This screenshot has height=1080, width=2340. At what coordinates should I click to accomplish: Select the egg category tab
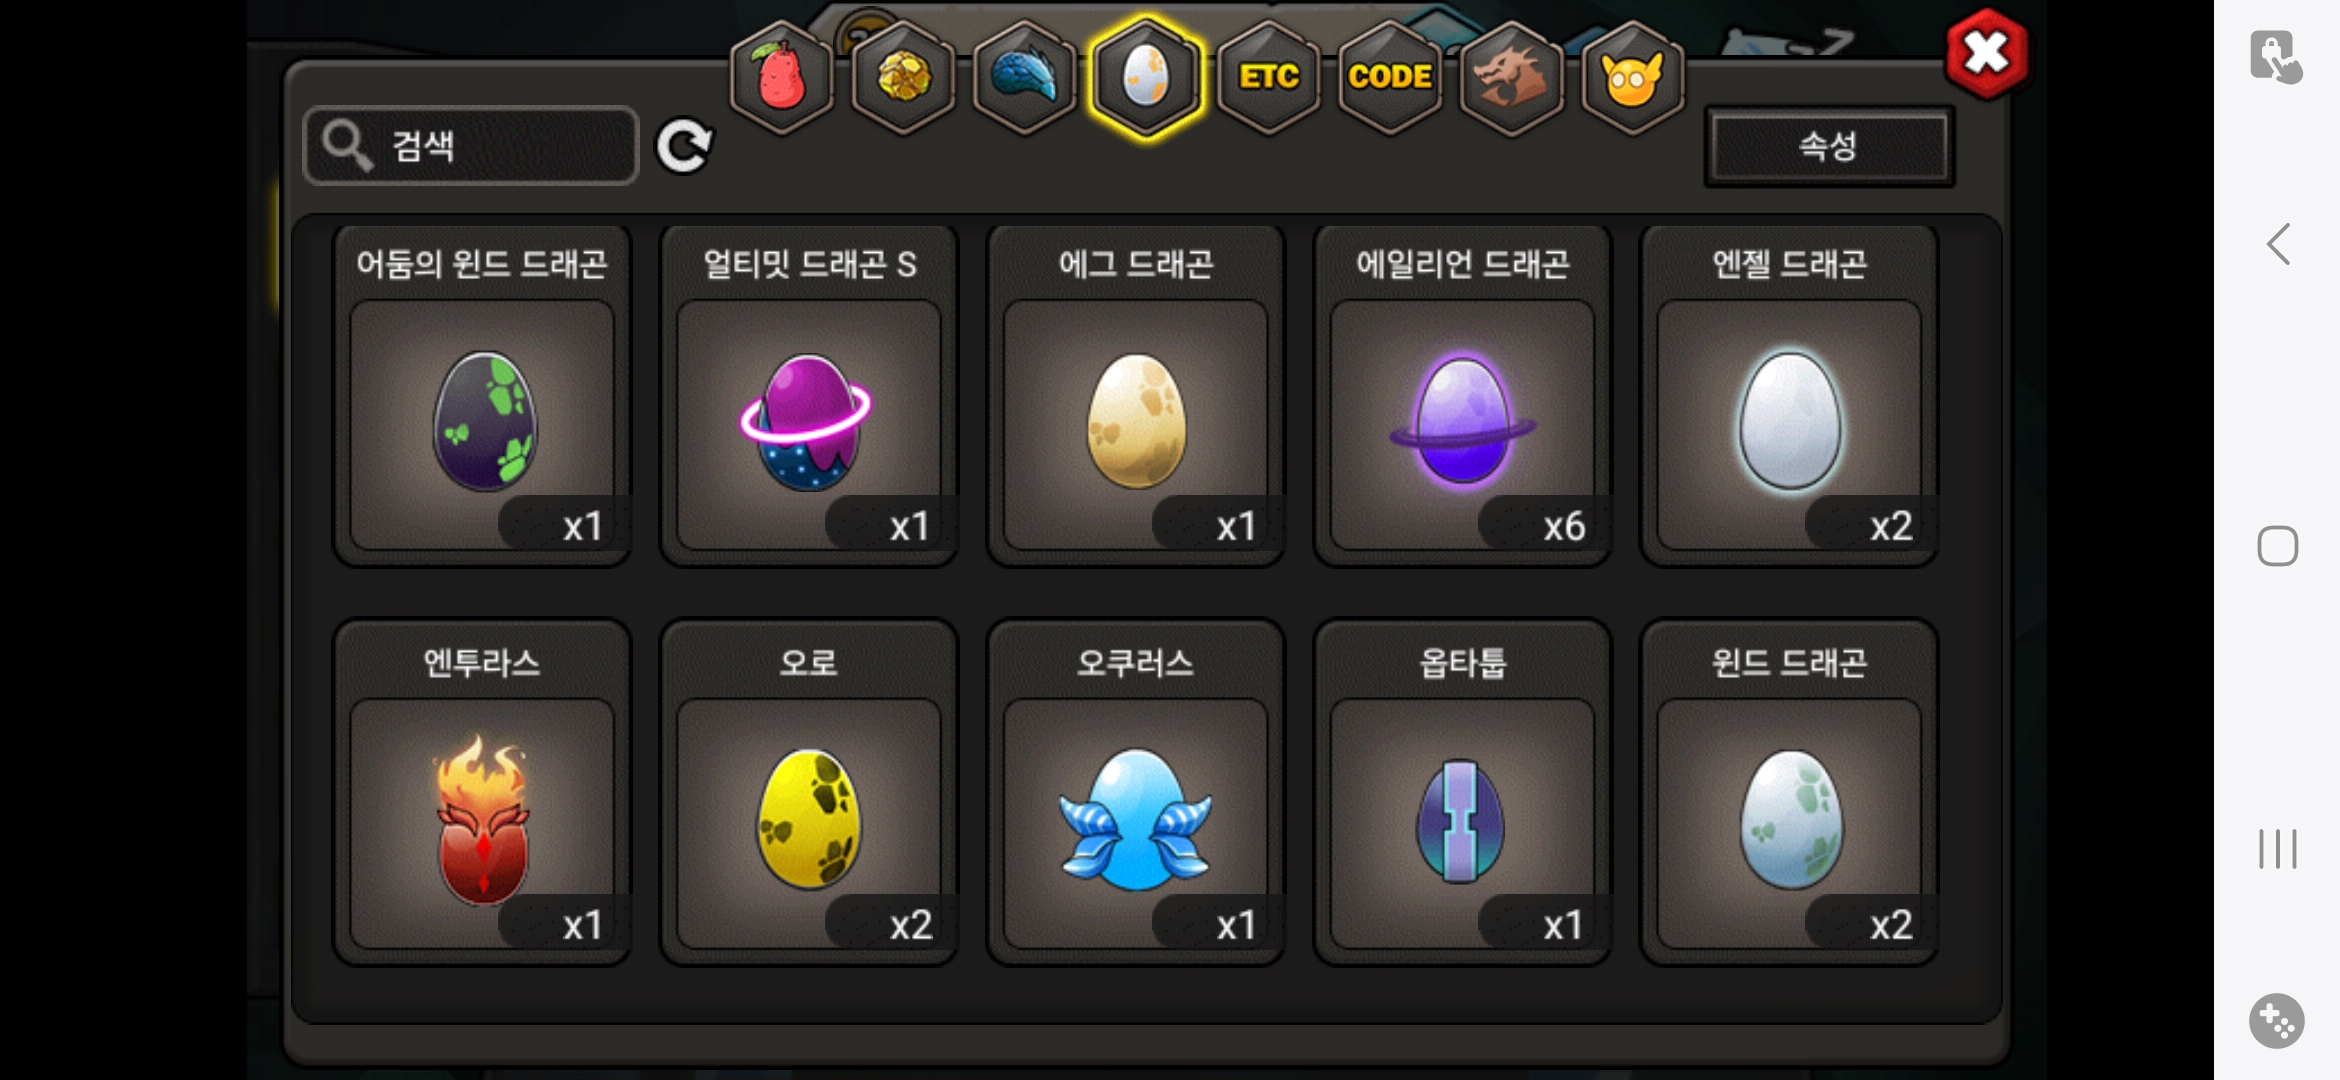1146,76
